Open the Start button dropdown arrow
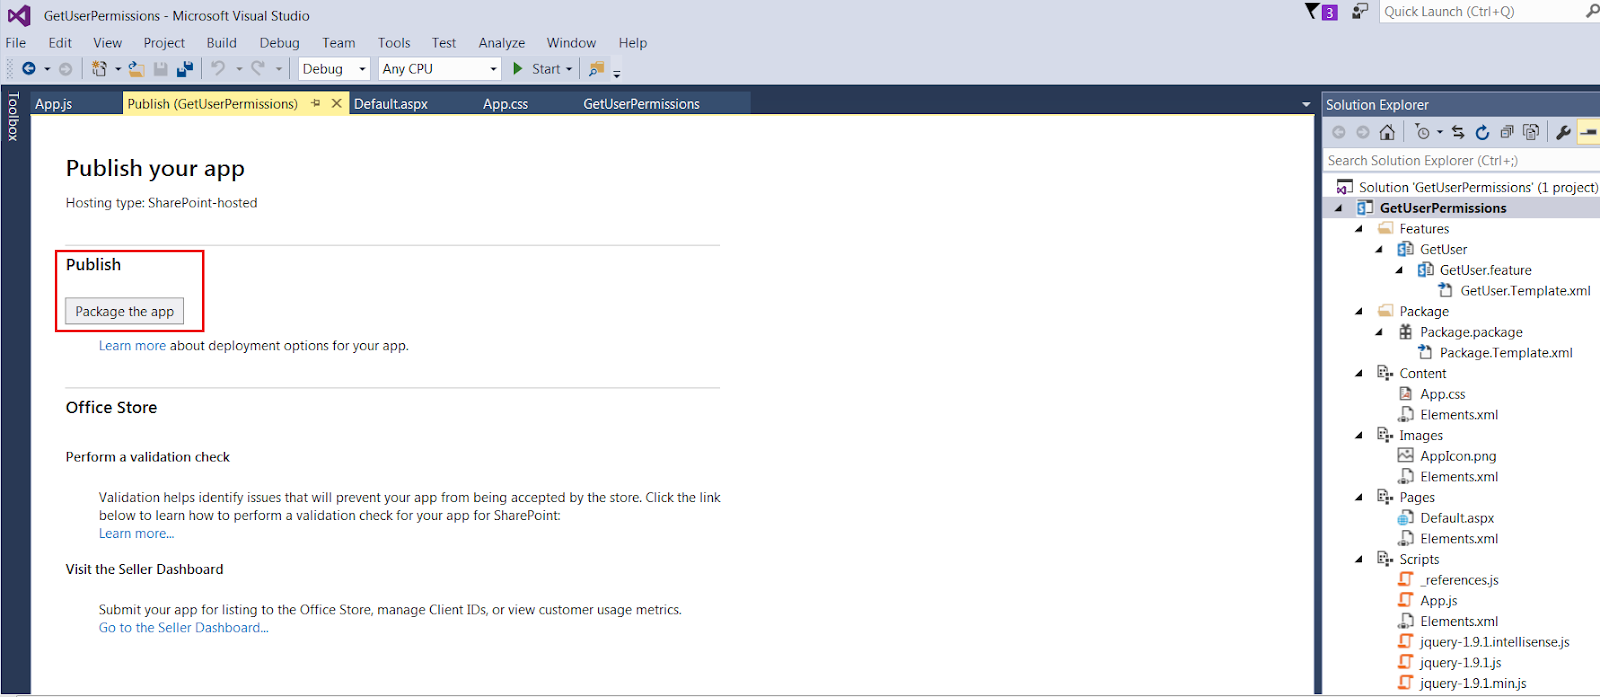 [569, 69]
